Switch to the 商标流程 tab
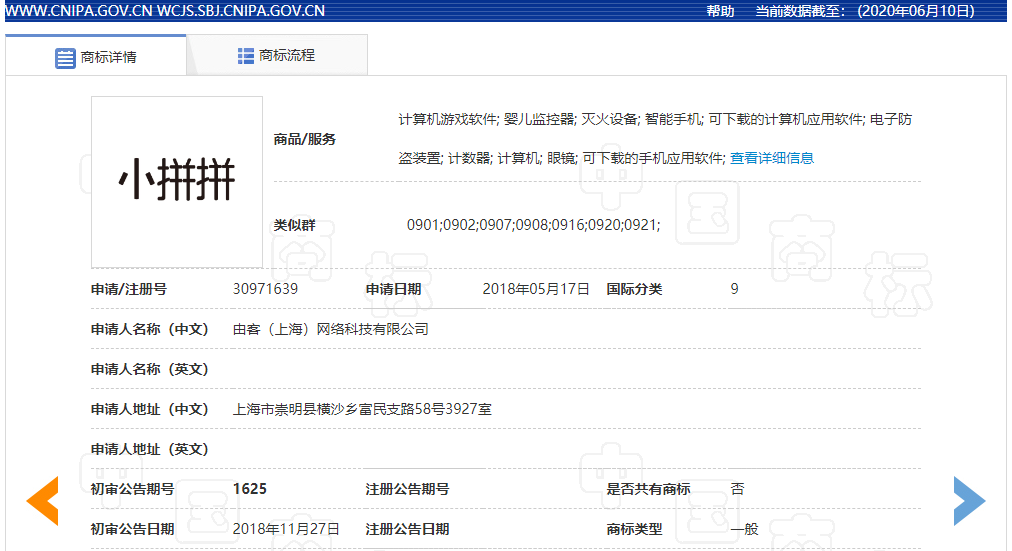 (278, 55)
